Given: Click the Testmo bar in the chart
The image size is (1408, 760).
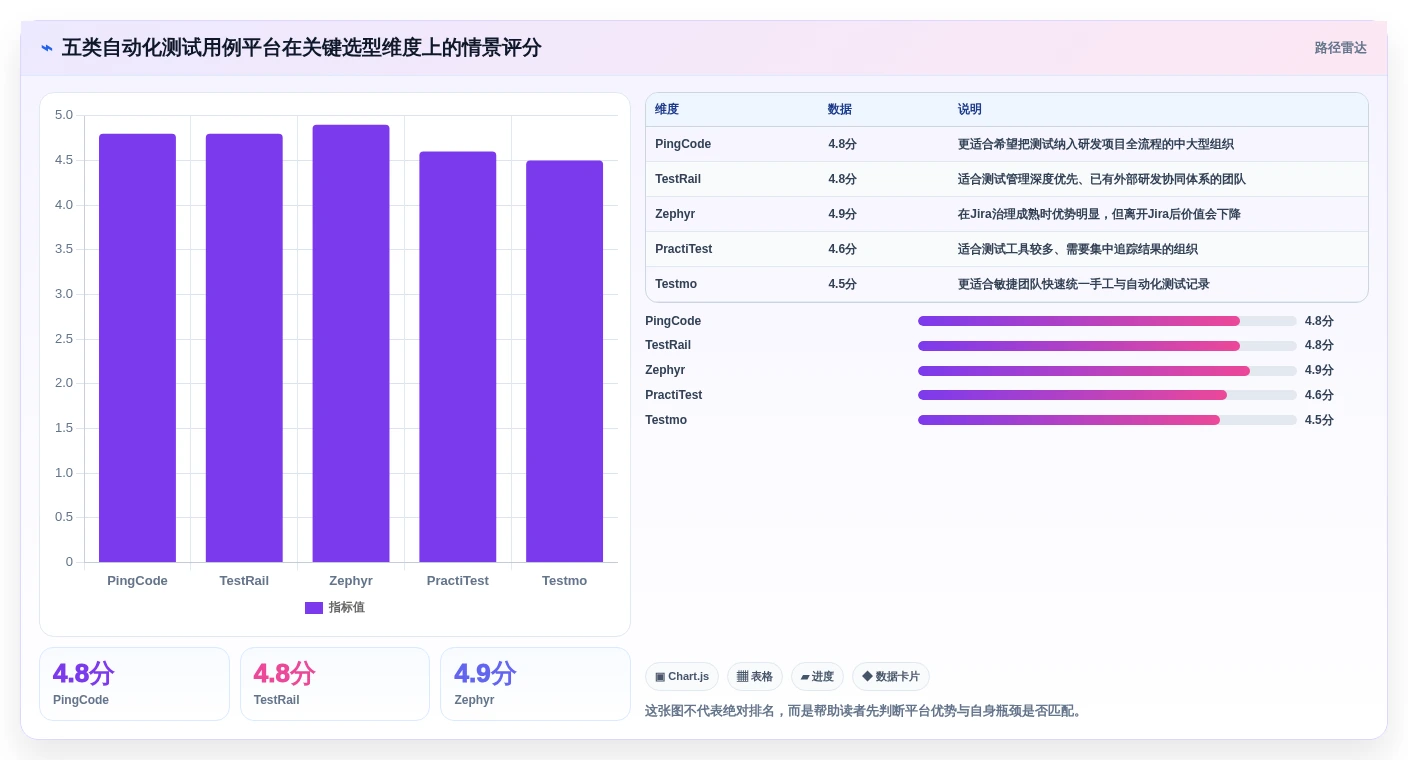Looking at the screenshot, I should (564, 361).
